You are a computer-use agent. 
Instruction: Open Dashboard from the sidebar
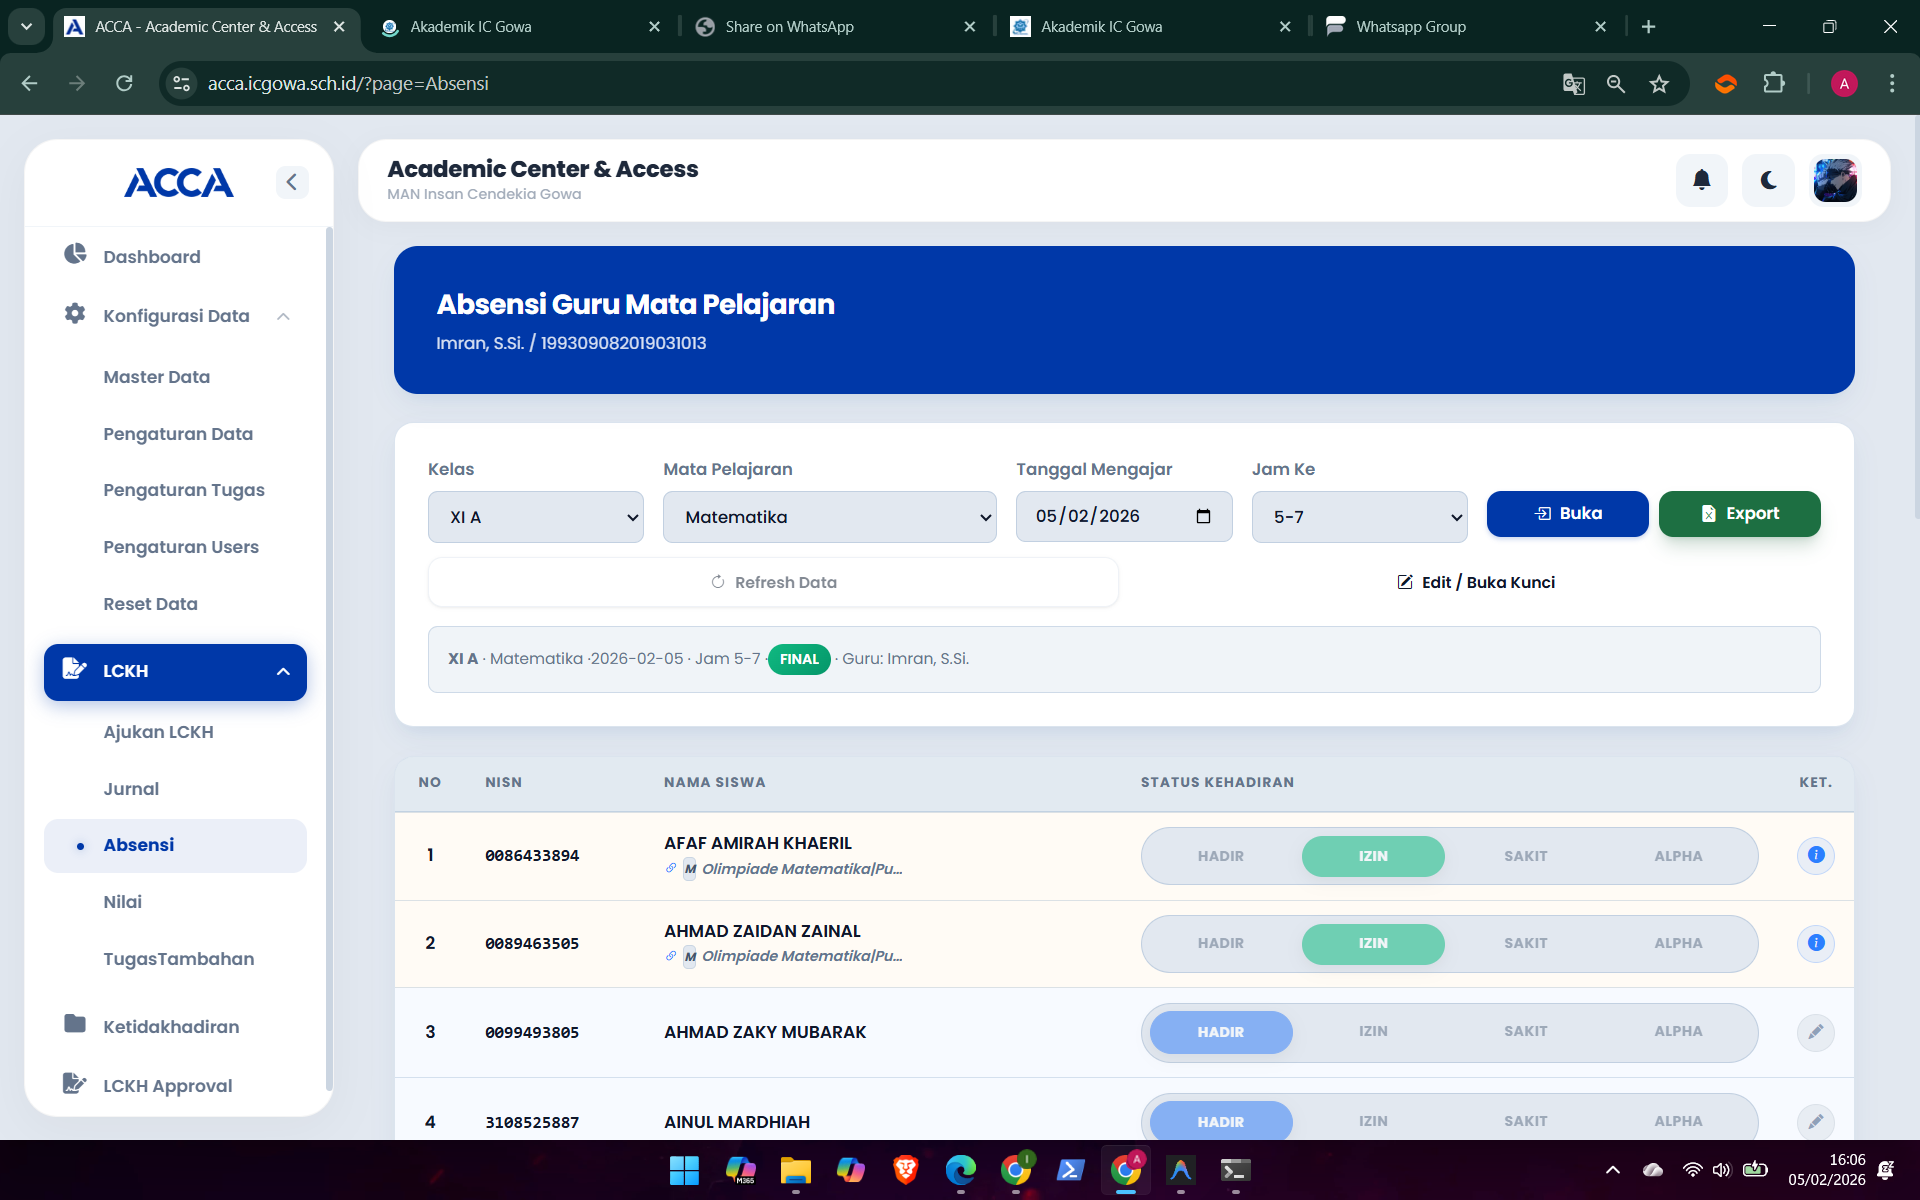point(151,257)
